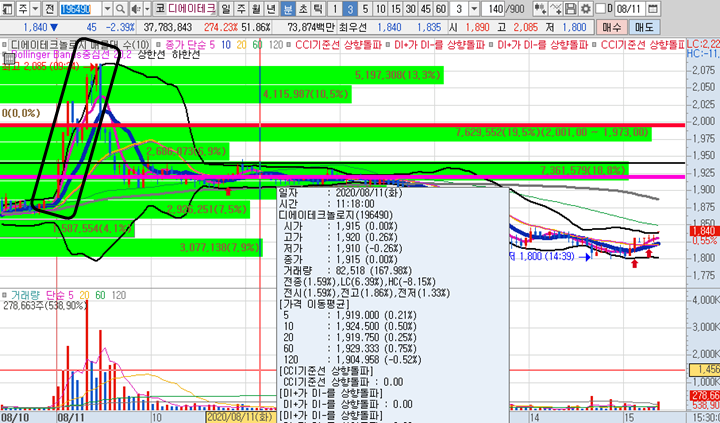
Task: Click red price tag 1,840 on axis
Action: [x=703, y=231]
